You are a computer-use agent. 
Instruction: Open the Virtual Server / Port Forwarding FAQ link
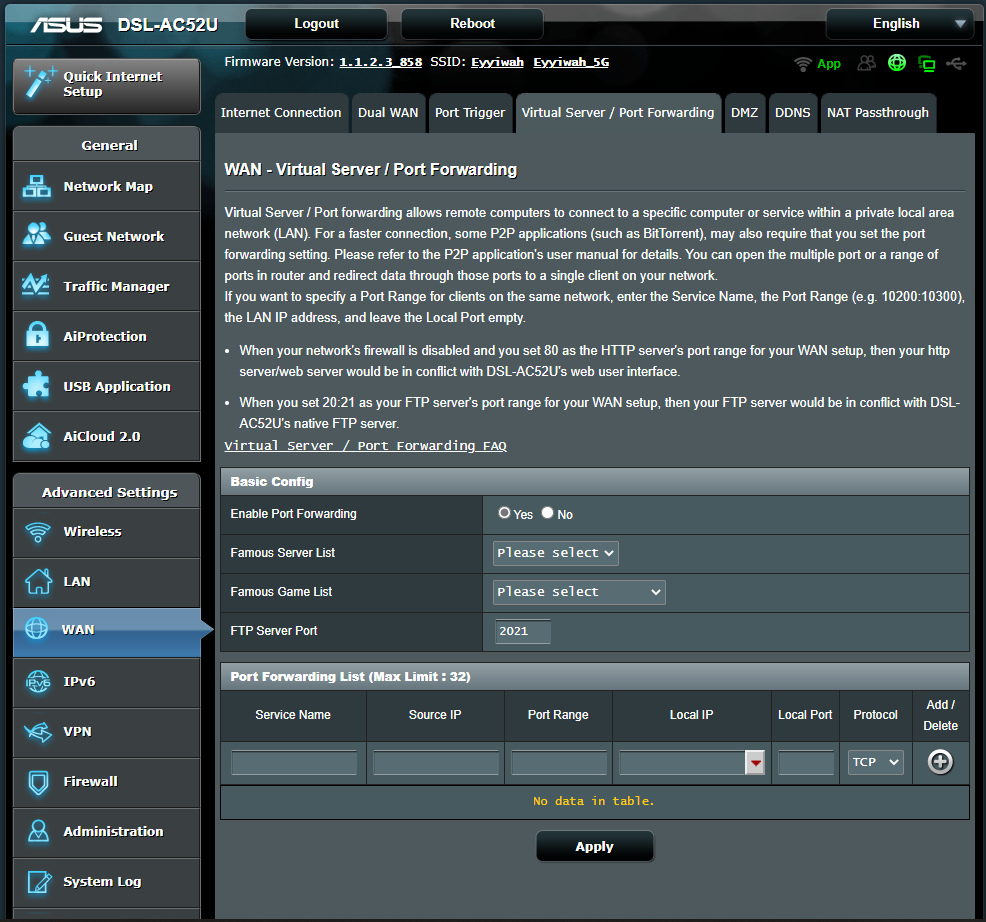(x=365, y=446)
